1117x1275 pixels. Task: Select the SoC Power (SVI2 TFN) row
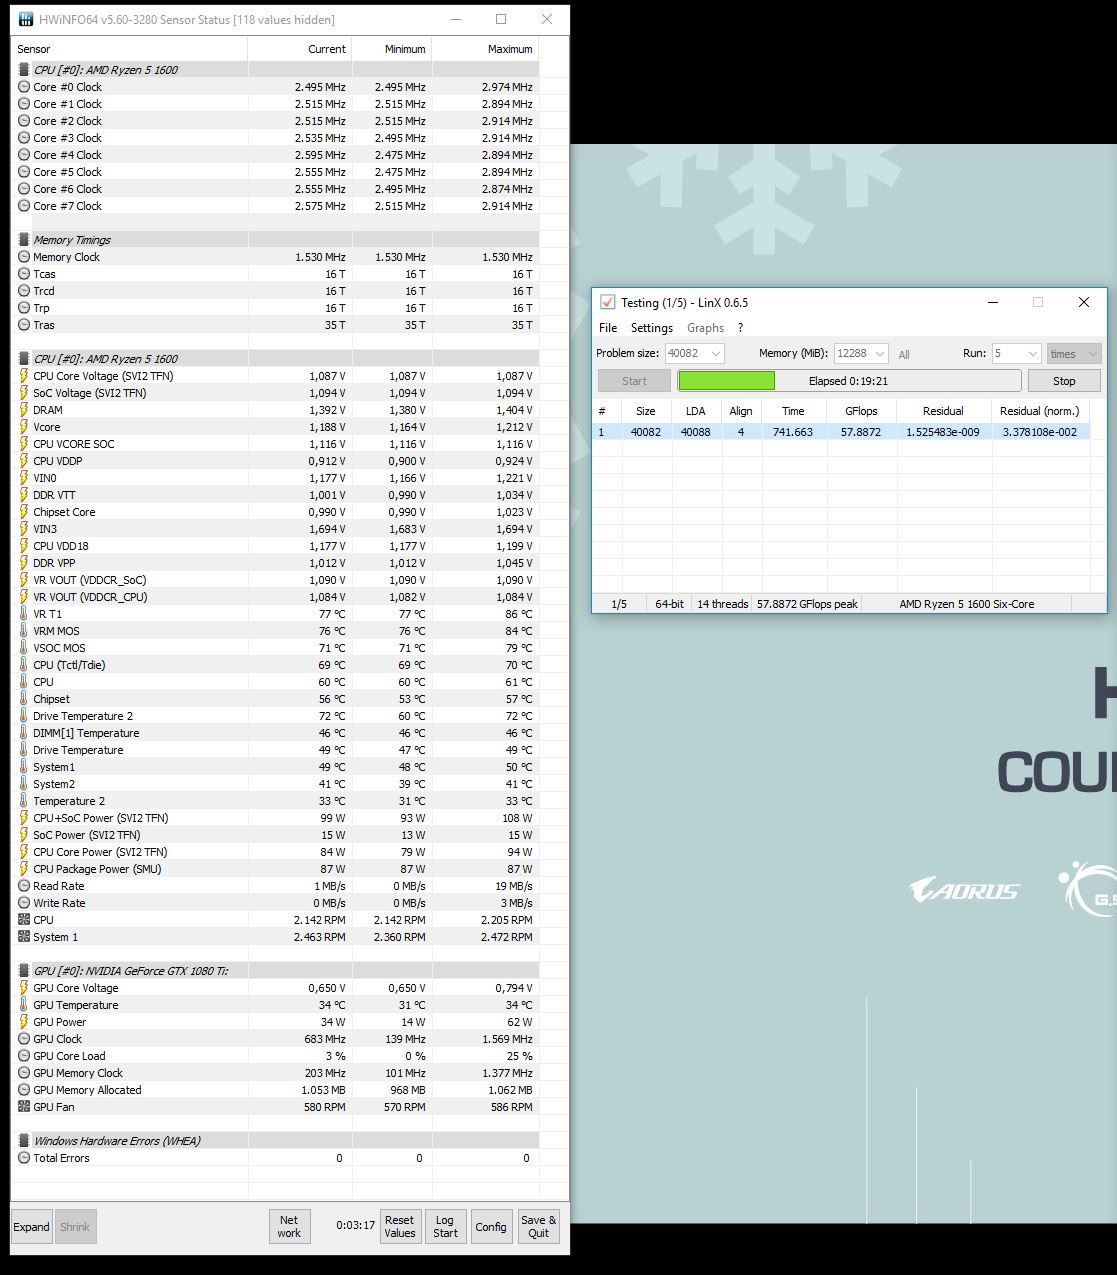coord(275,835)
